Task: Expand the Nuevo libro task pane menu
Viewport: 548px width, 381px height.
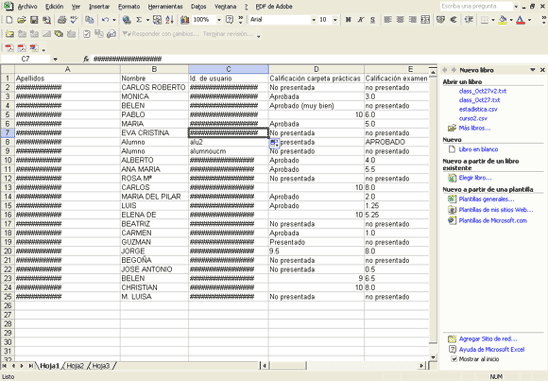Action: 532,70
